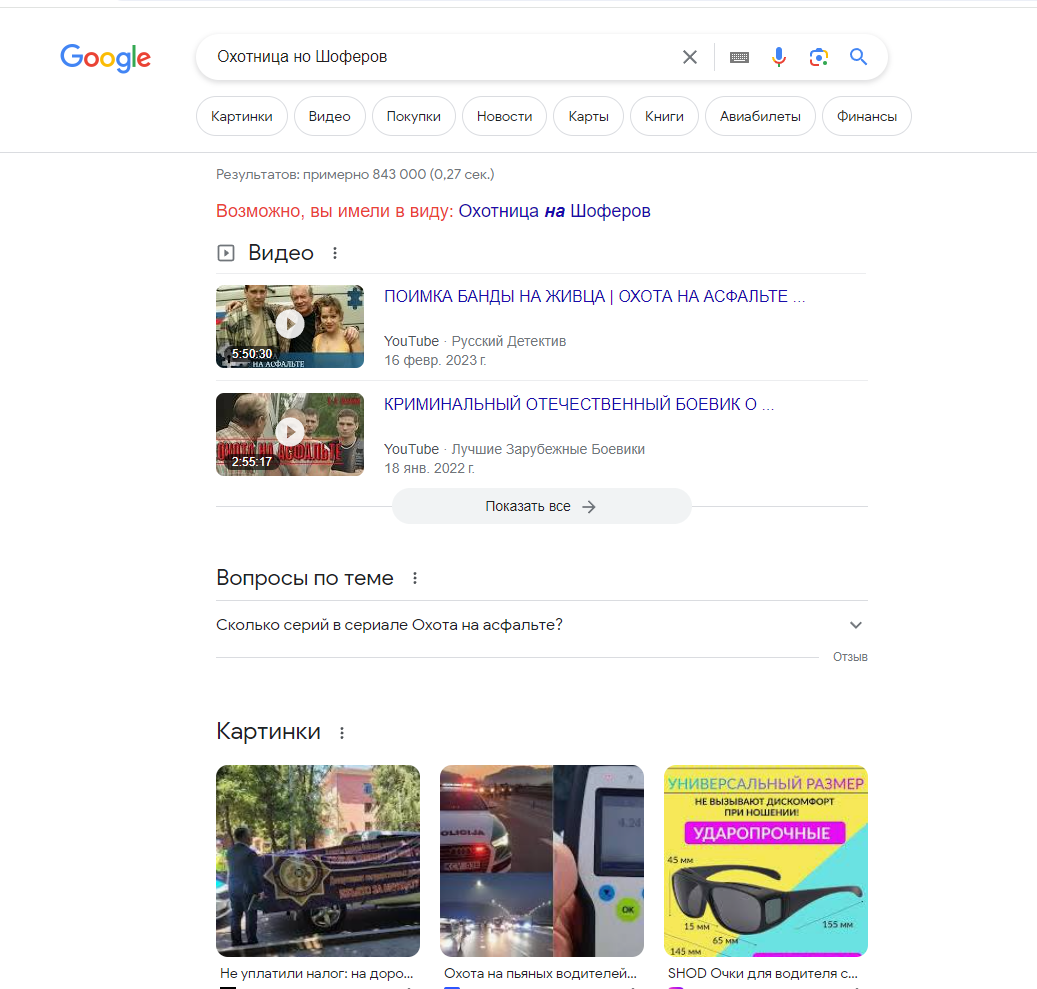Open ПОИМКА БАНДЫ НА ЖИВЦА video link

[x=595, y=296]
